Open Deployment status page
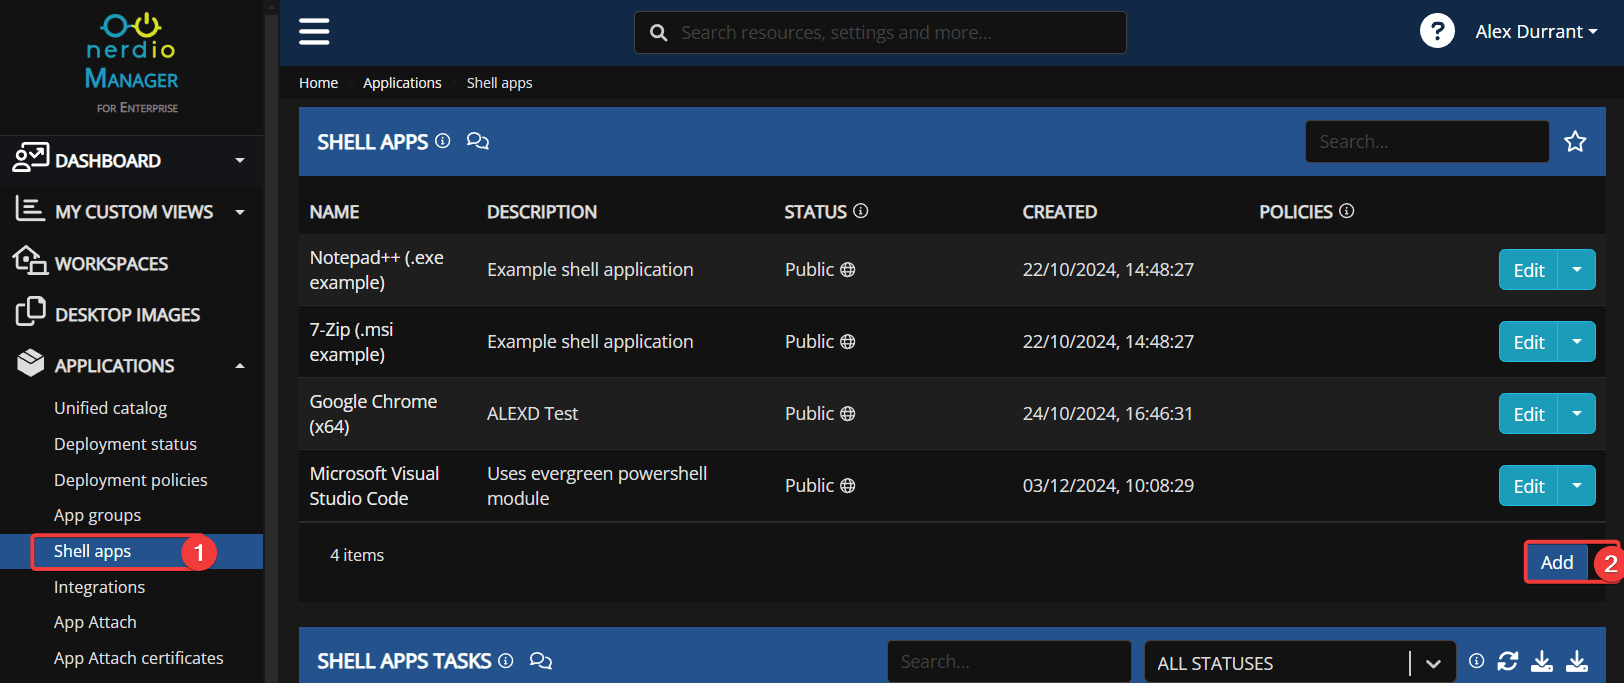This screenshot has height=683, width=1624. point(125,444)
